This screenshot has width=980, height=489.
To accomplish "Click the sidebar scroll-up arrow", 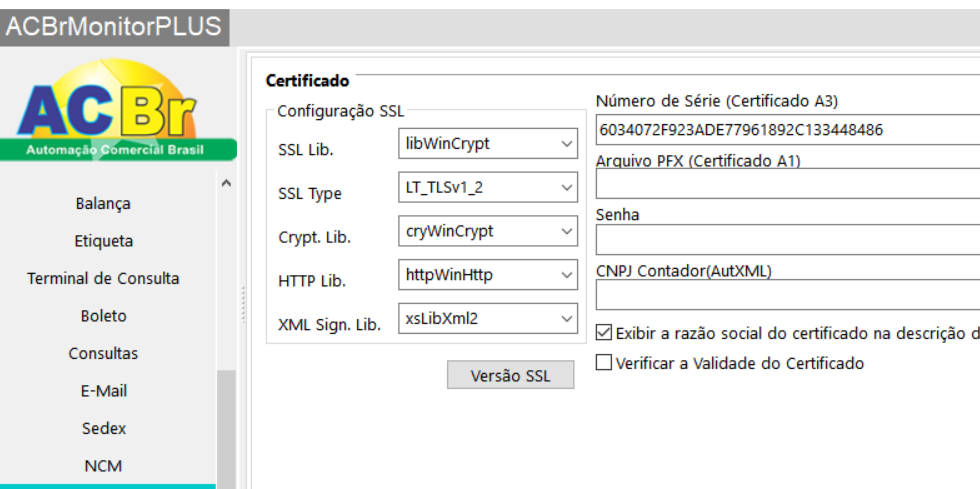I will click(x=226, y=183).
